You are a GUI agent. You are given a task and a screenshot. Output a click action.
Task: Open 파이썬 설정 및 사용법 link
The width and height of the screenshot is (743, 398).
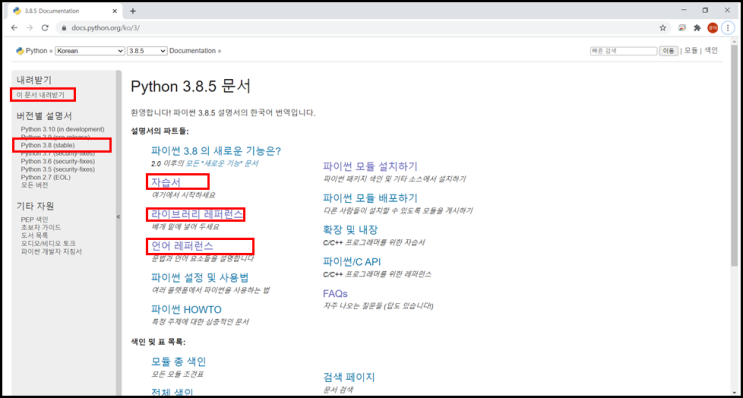(x=200, y=278)
